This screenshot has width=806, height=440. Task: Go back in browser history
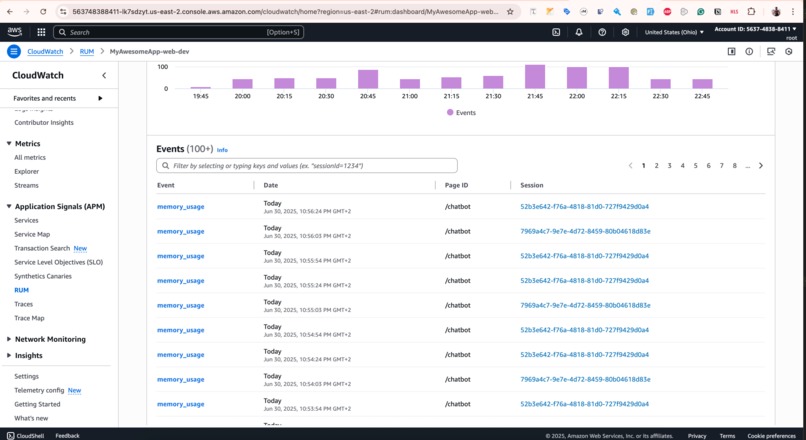pyautogui.click(x=10, y=11)
